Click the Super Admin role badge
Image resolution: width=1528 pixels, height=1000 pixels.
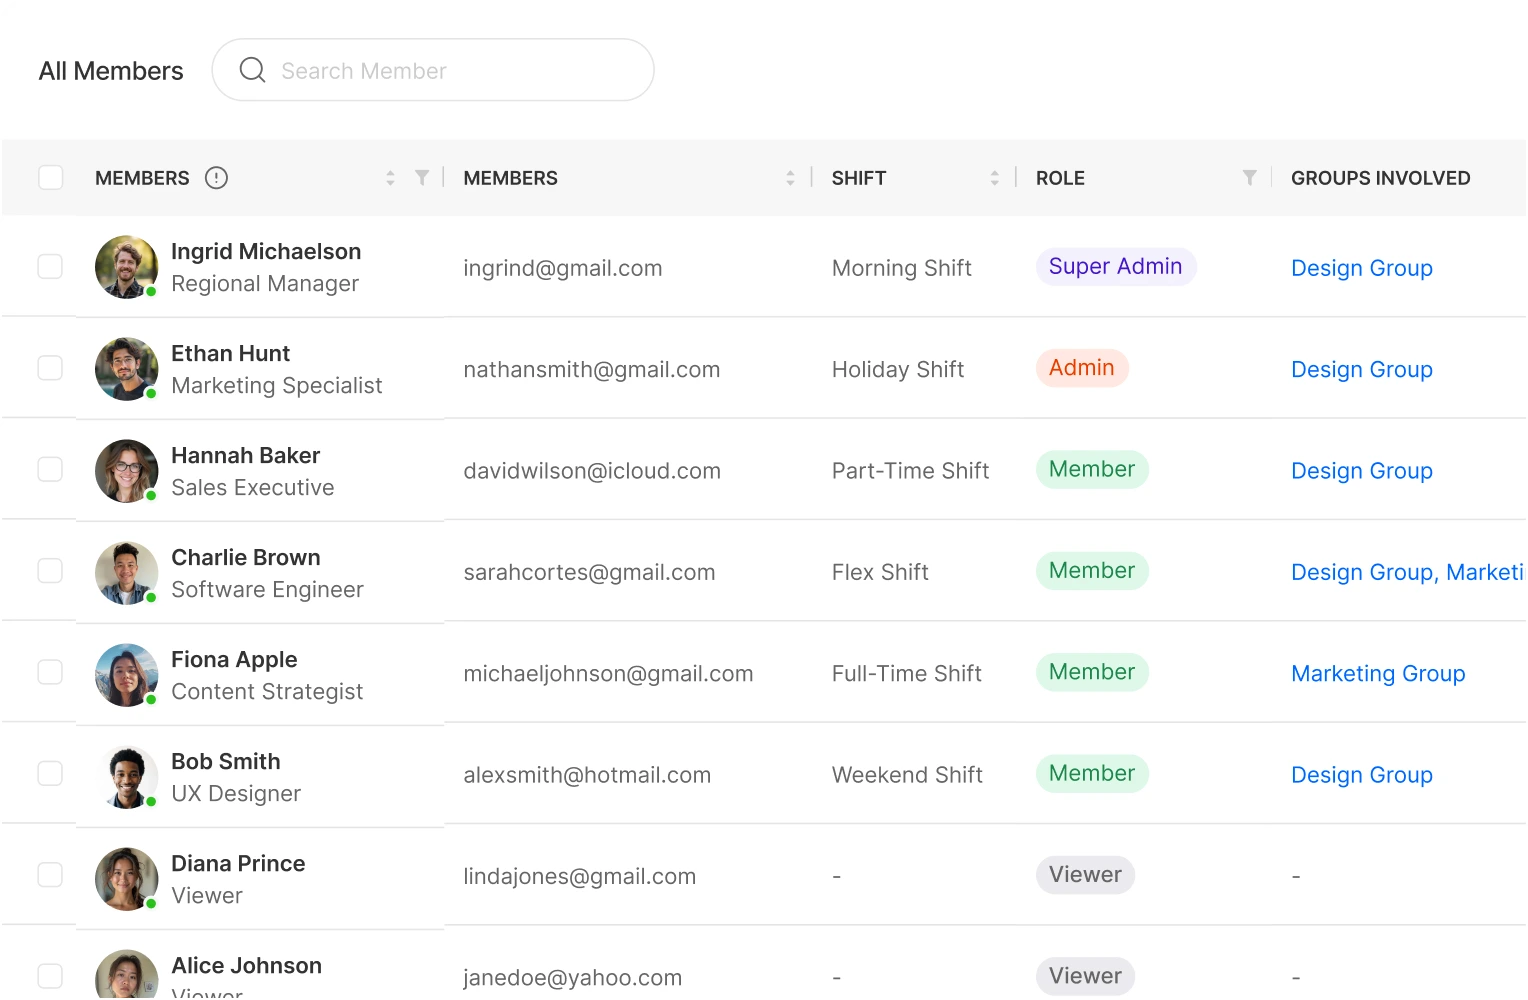pos(1116,267)
